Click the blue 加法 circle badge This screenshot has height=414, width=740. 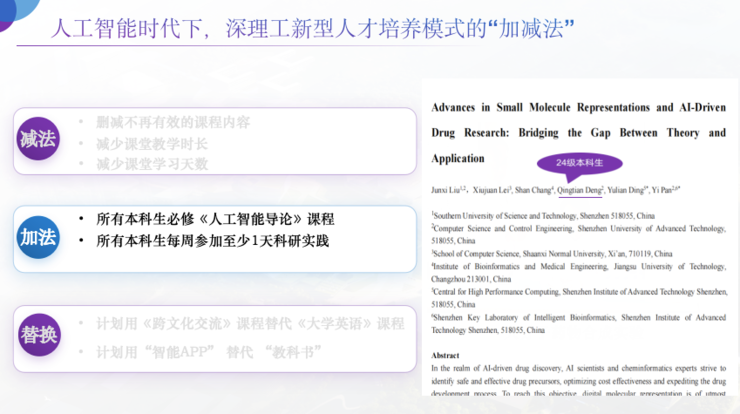point(38,237)
